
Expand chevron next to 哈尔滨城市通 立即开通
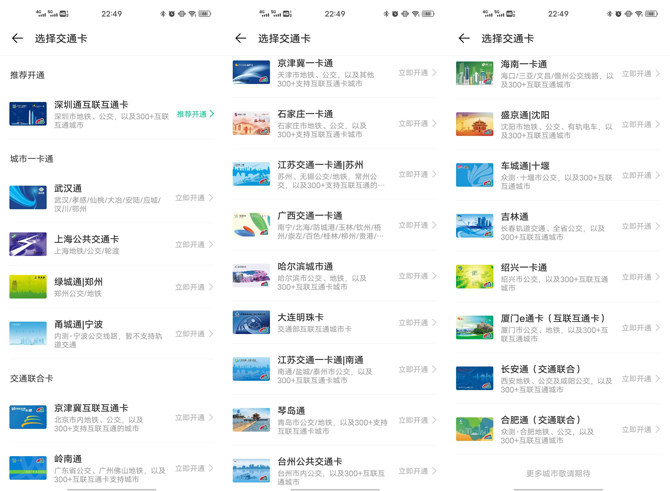[434, 276]
